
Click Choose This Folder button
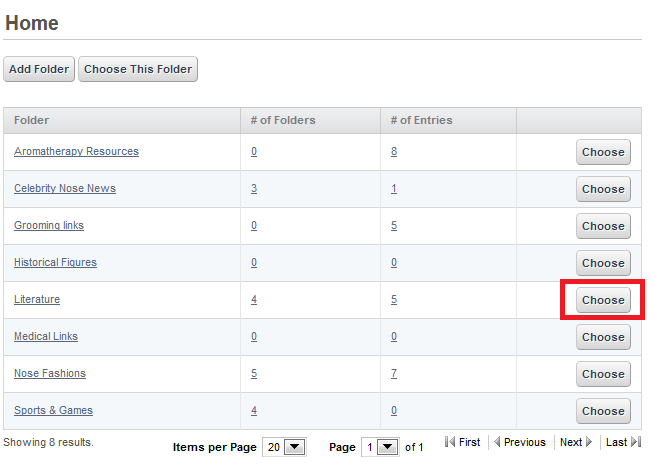tap(138, 69)
